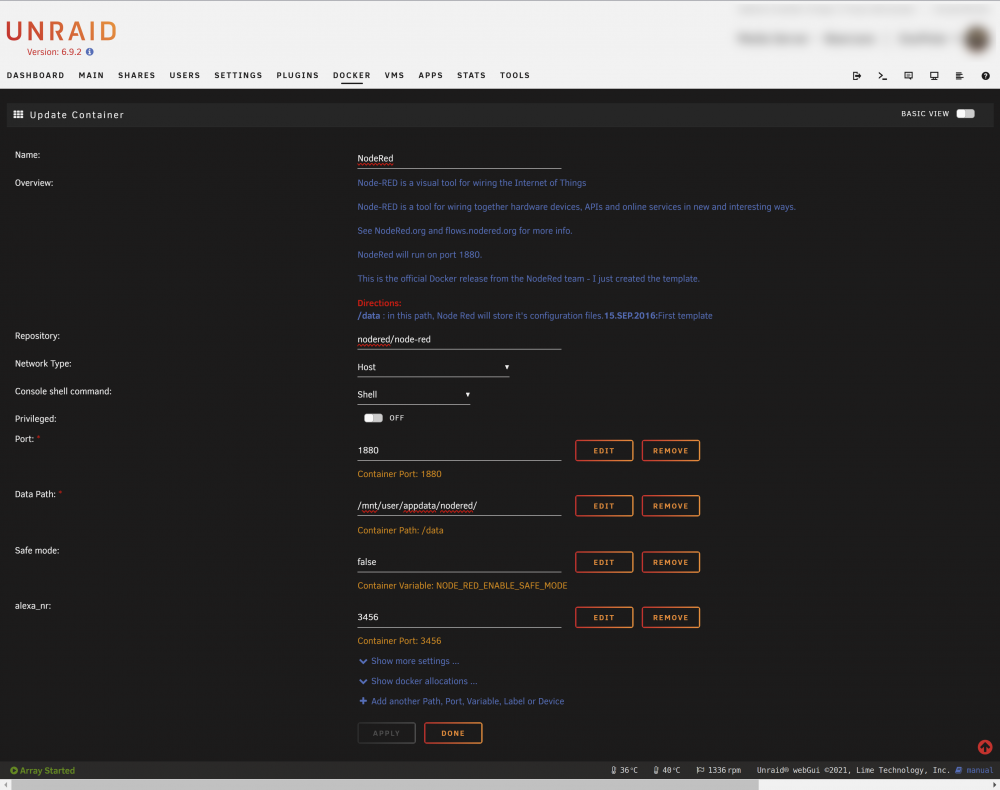The width and height of the screenshot is (1000, 790).
Task: Toggle the Basic View switch
Action: click(965, 113)
